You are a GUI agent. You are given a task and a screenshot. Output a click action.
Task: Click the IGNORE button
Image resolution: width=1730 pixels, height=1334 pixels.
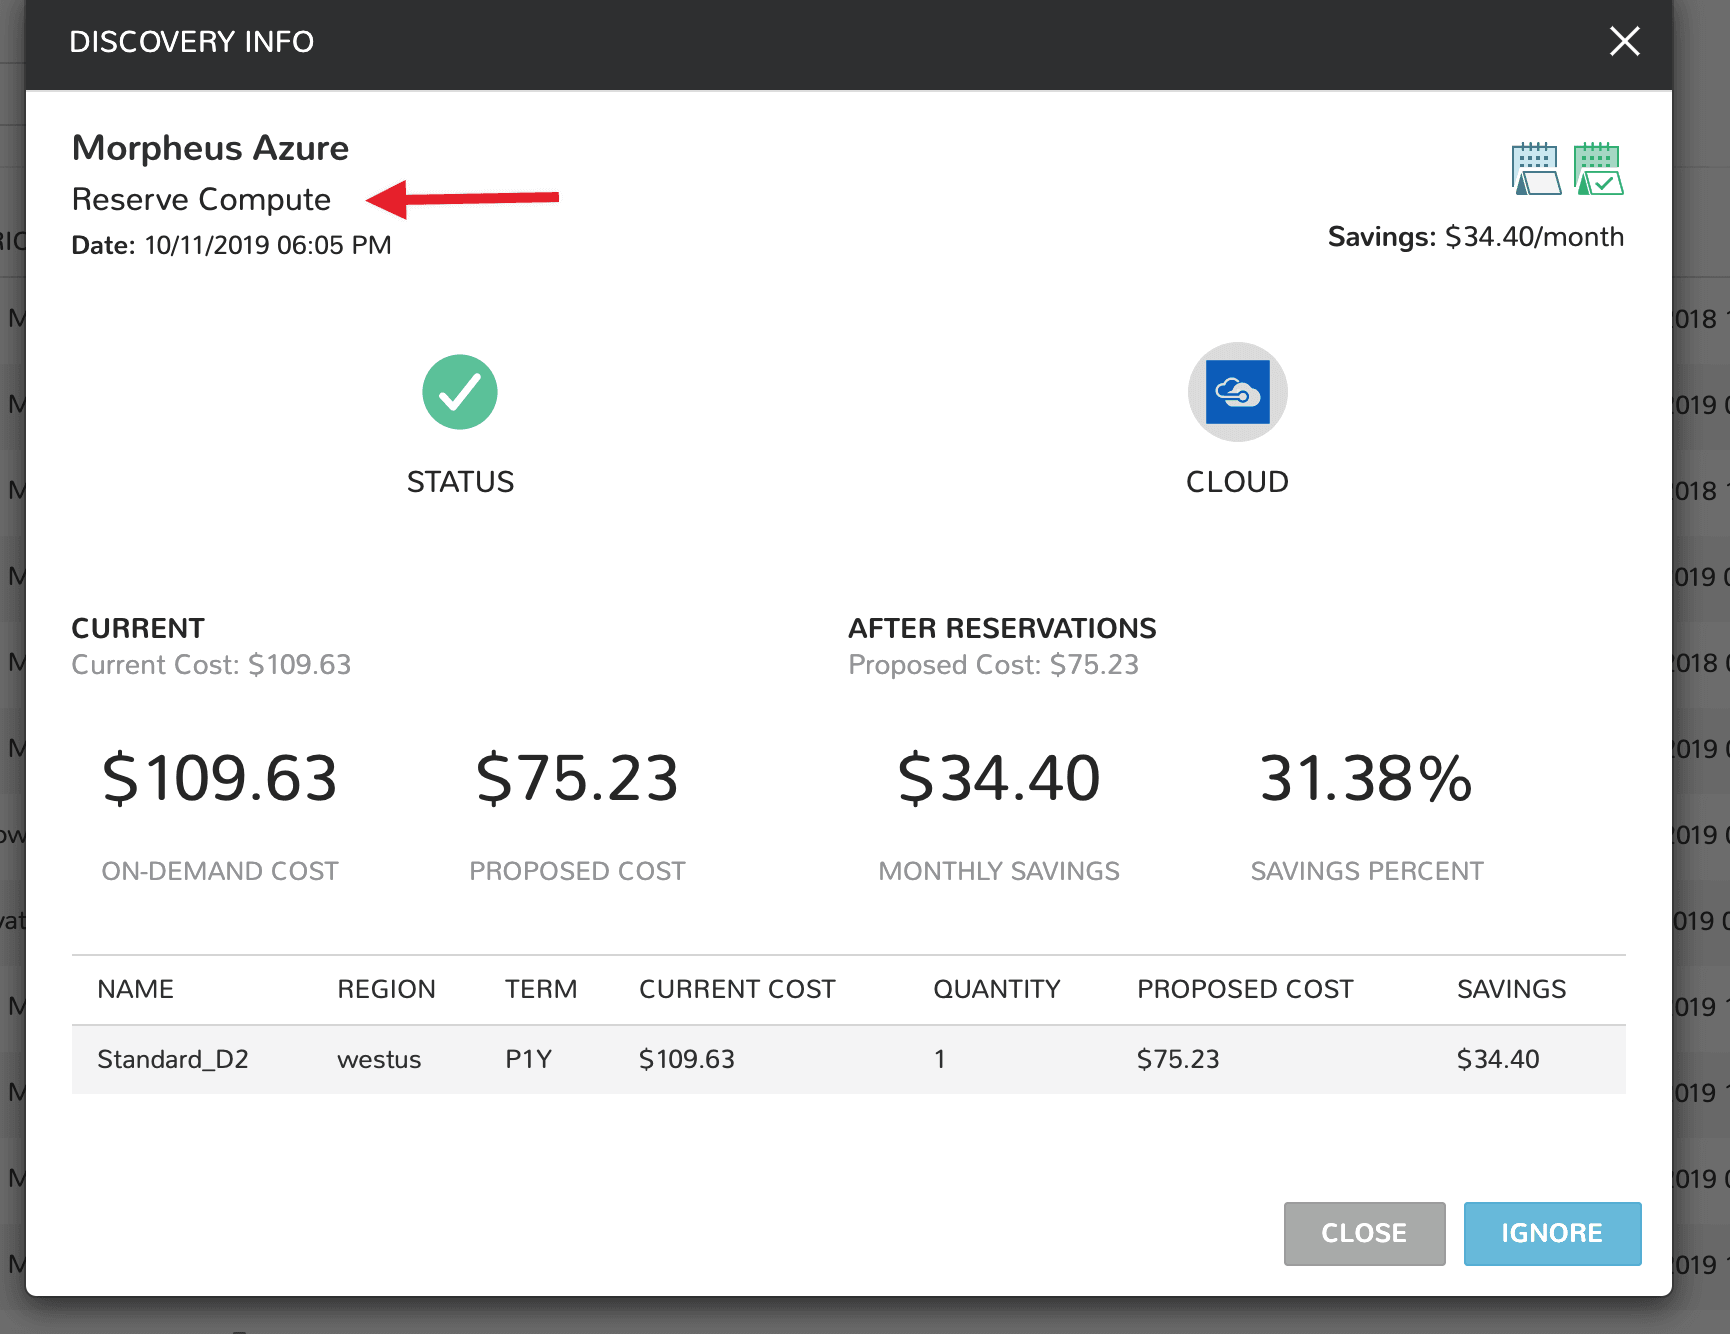[x=1552, y=1233]
